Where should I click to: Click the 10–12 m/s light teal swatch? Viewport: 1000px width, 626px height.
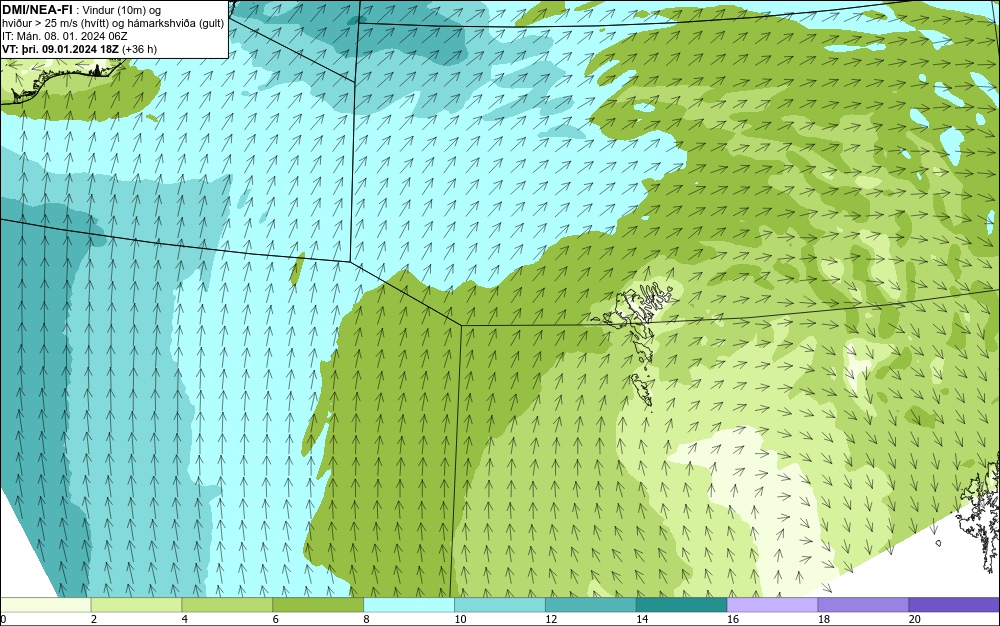(500, 604)
